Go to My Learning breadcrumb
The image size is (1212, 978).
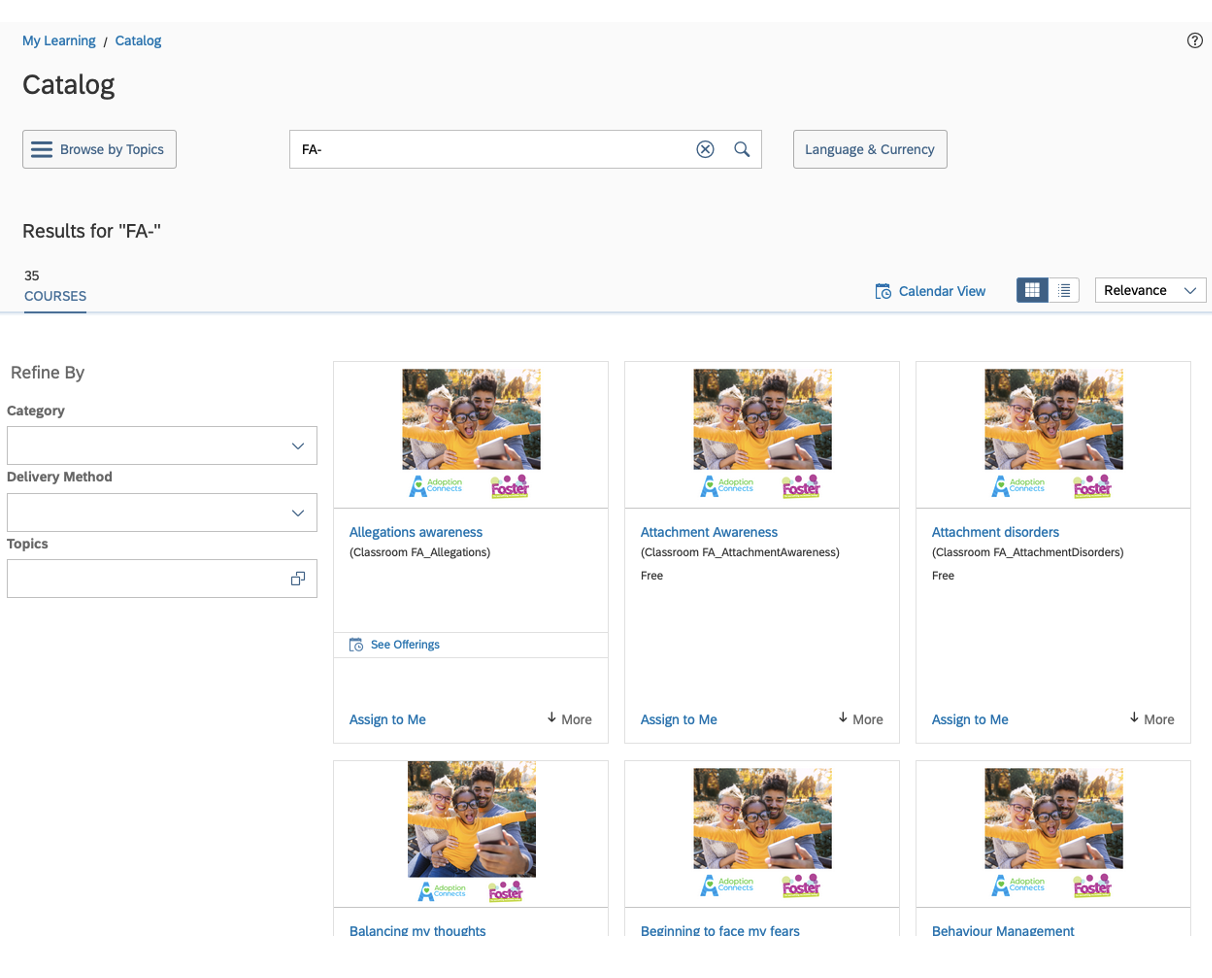click(59, 41)
